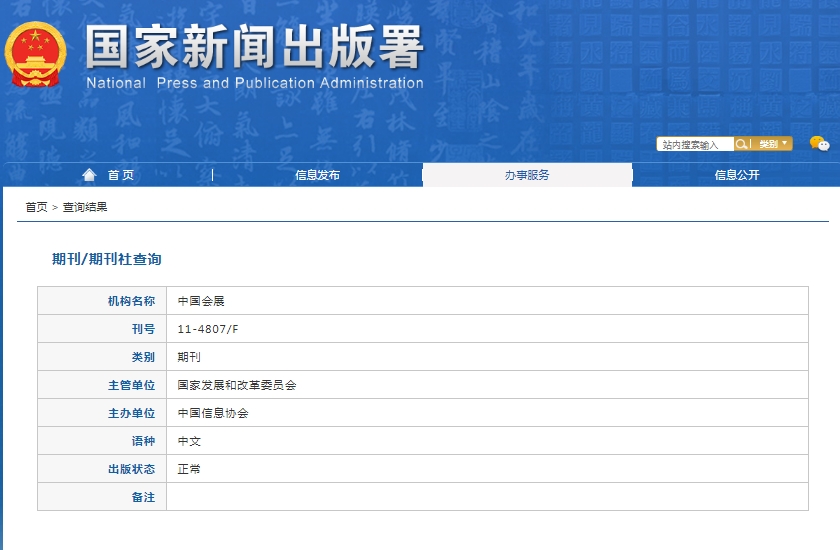Click the 中国信息协会 sponsor cell

(x=213, y=413)
